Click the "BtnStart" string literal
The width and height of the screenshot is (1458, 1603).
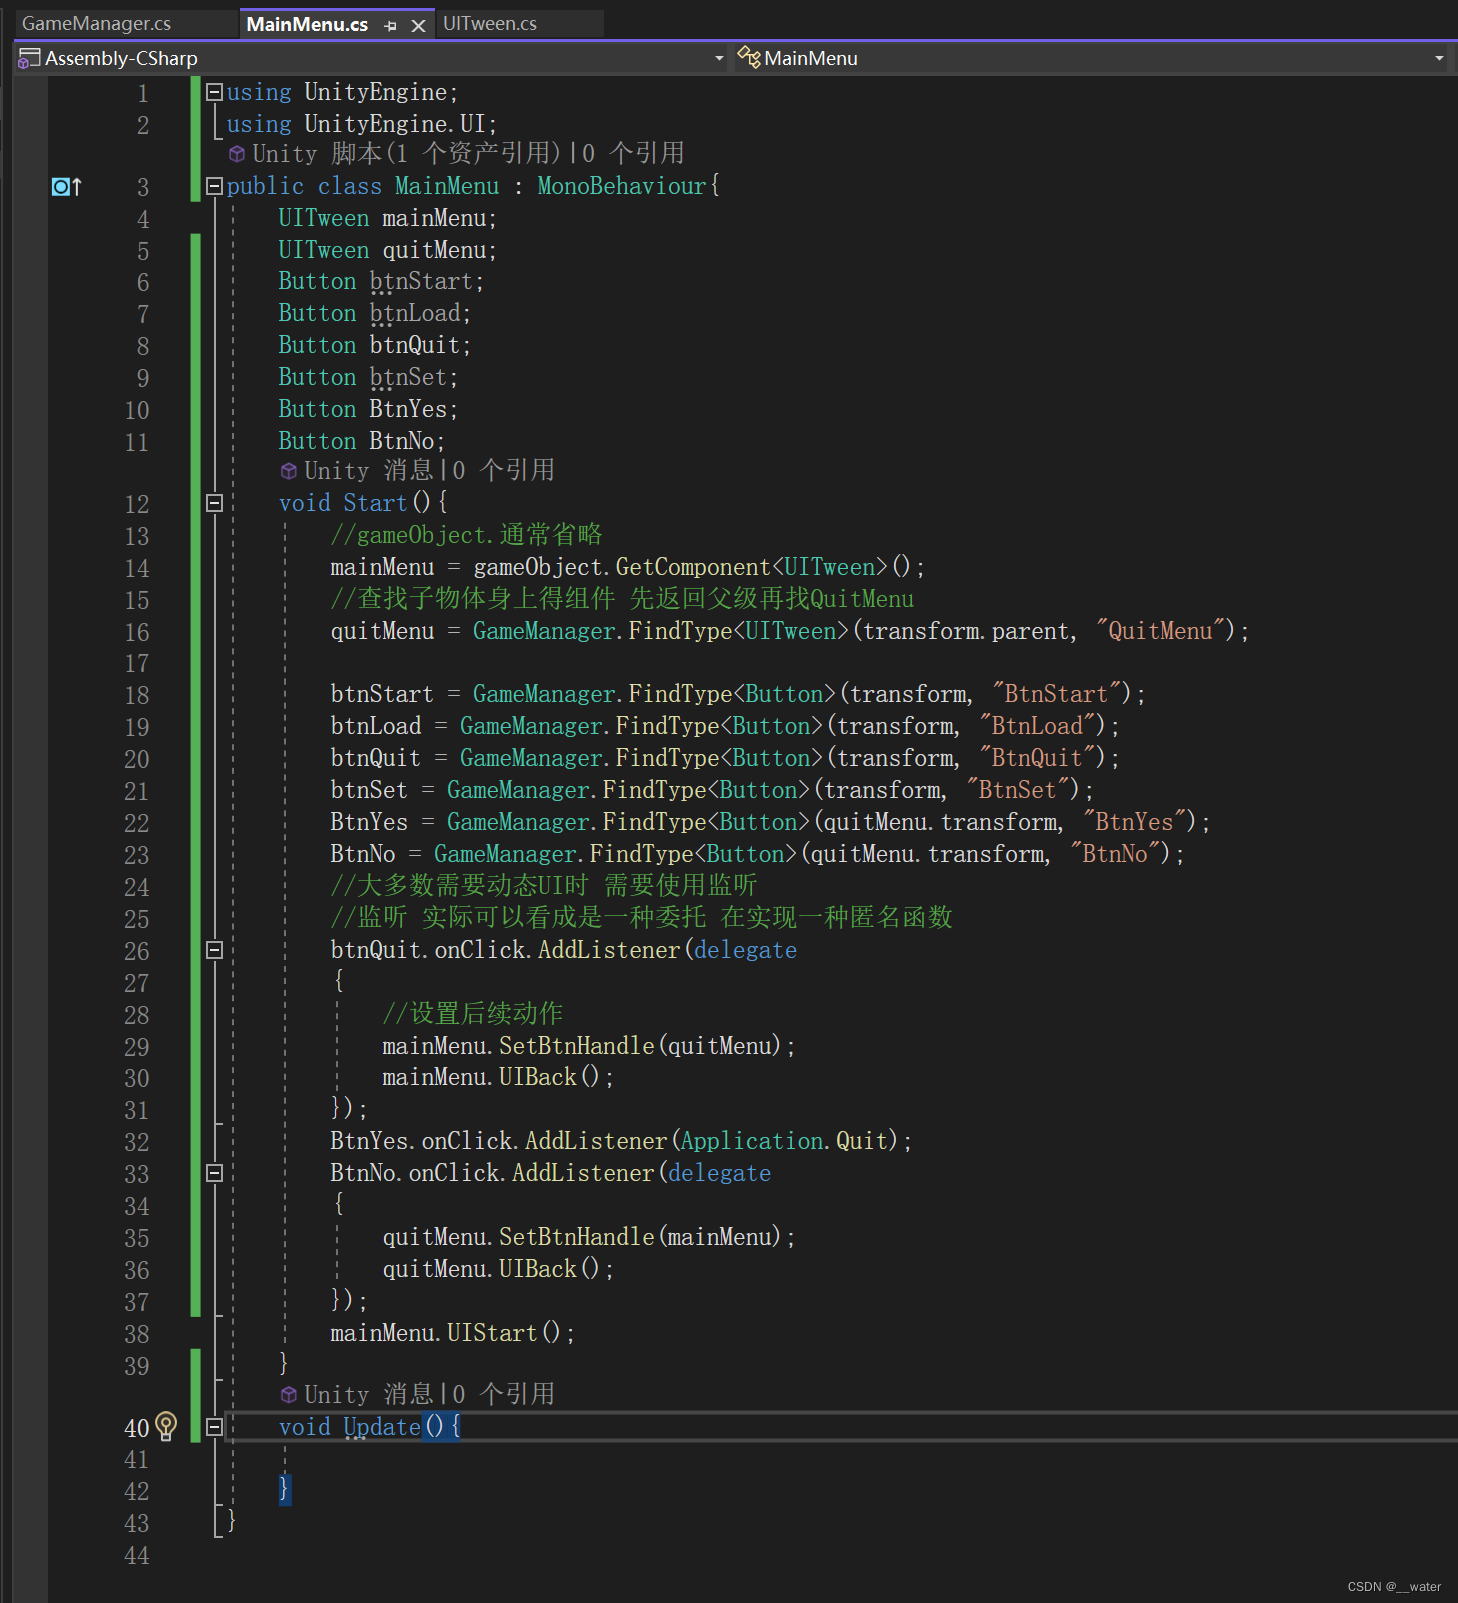[1056, 694]
